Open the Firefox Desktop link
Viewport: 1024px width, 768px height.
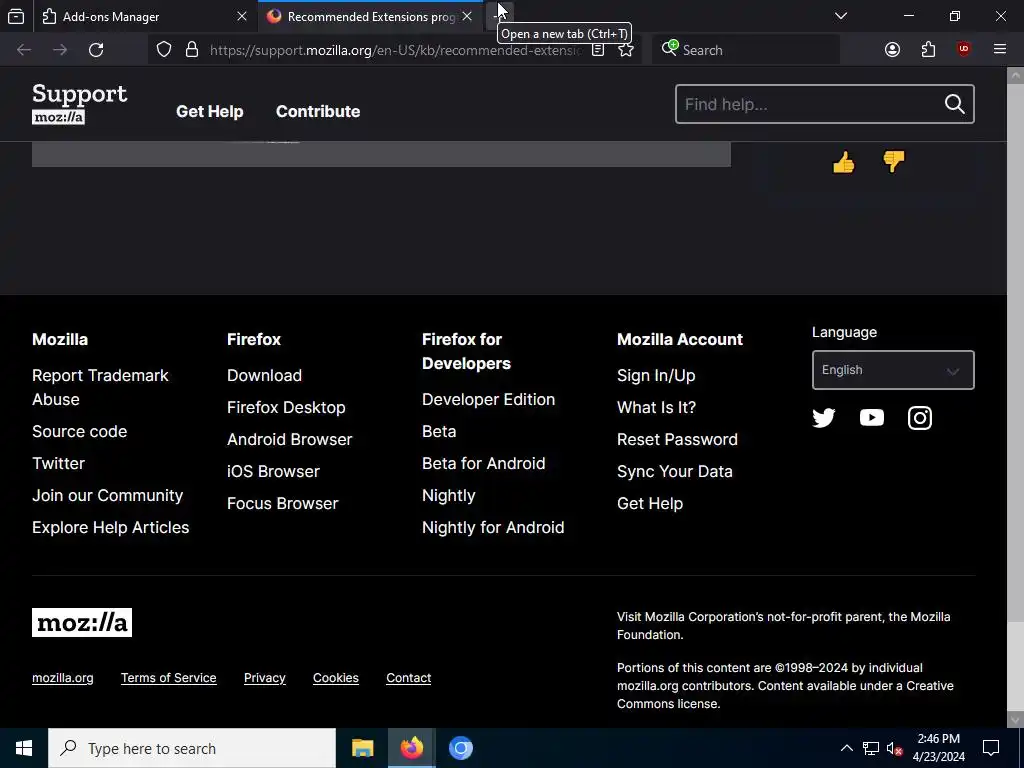click(286, 408)
